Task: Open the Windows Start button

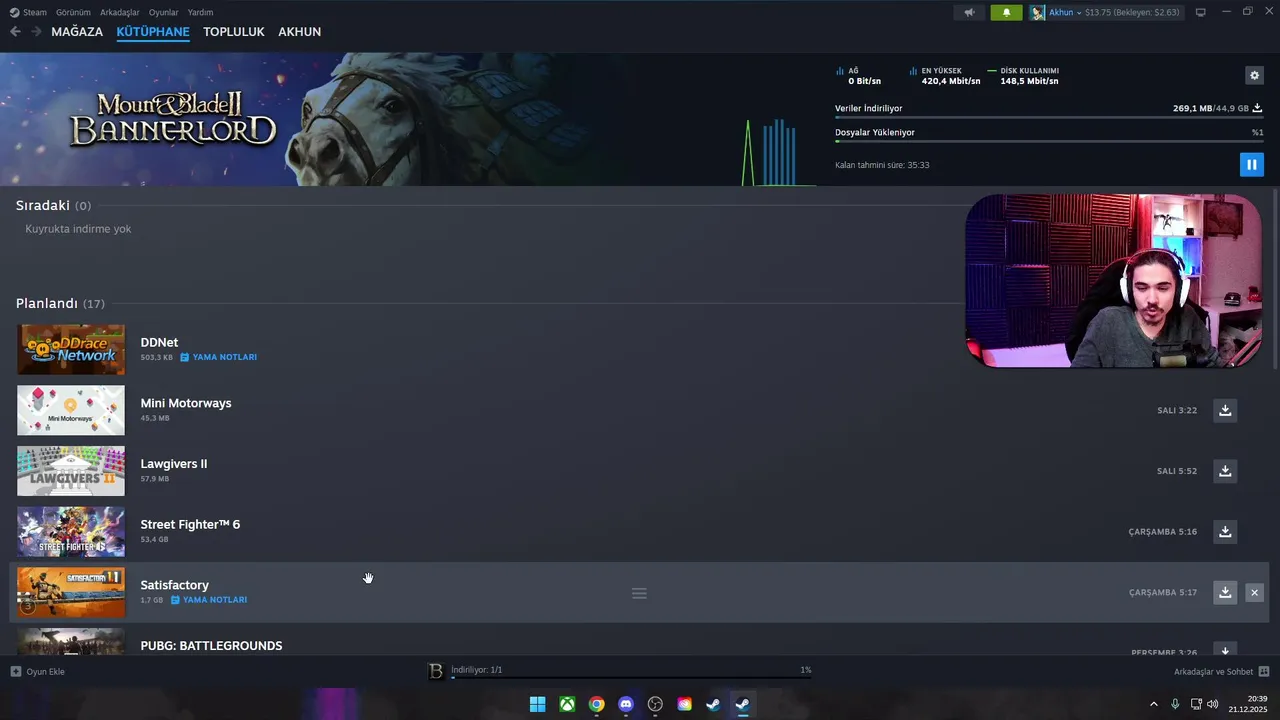Action: coord(537,704)
